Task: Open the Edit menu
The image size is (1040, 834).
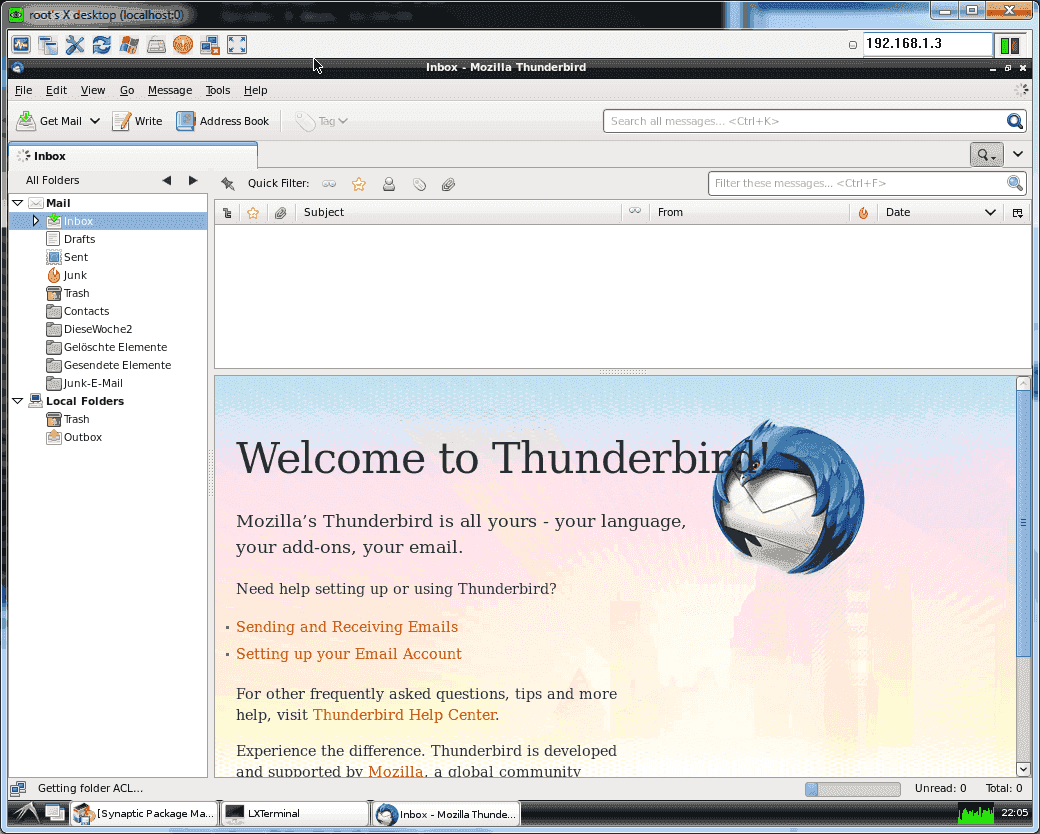Action: pos(56,90)
